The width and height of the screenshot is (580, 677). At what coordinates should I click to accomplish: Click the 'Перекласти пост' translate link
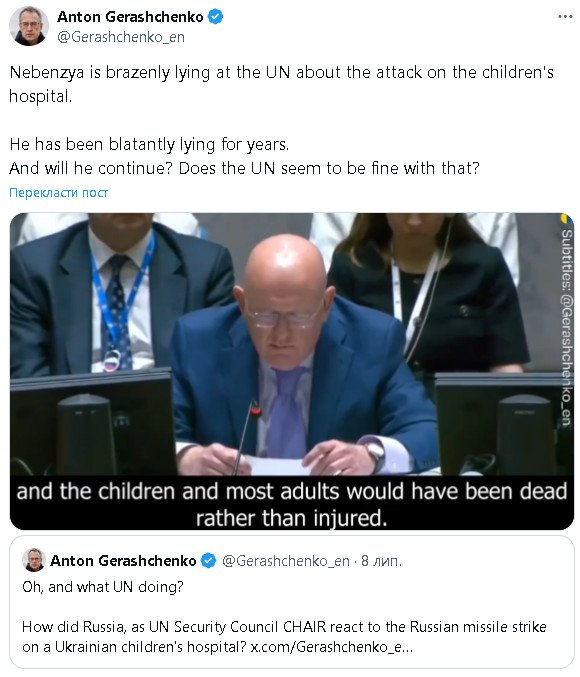[59, 192]
